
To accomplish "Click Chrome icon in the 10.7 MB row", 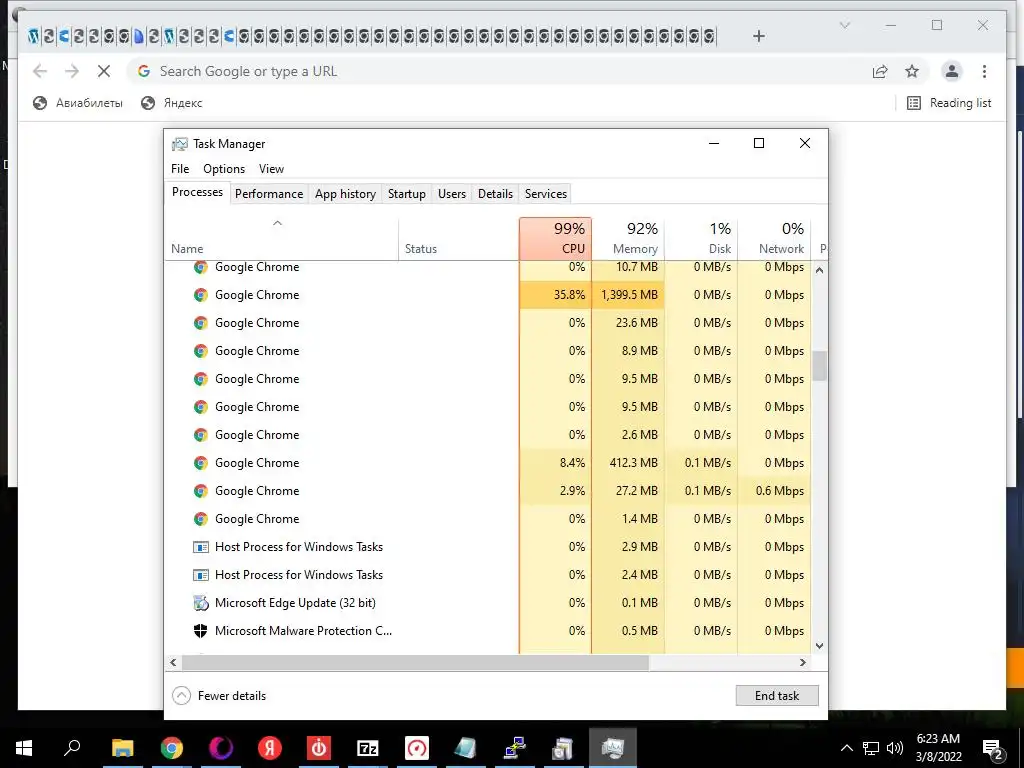I will [x=200, y=267].
